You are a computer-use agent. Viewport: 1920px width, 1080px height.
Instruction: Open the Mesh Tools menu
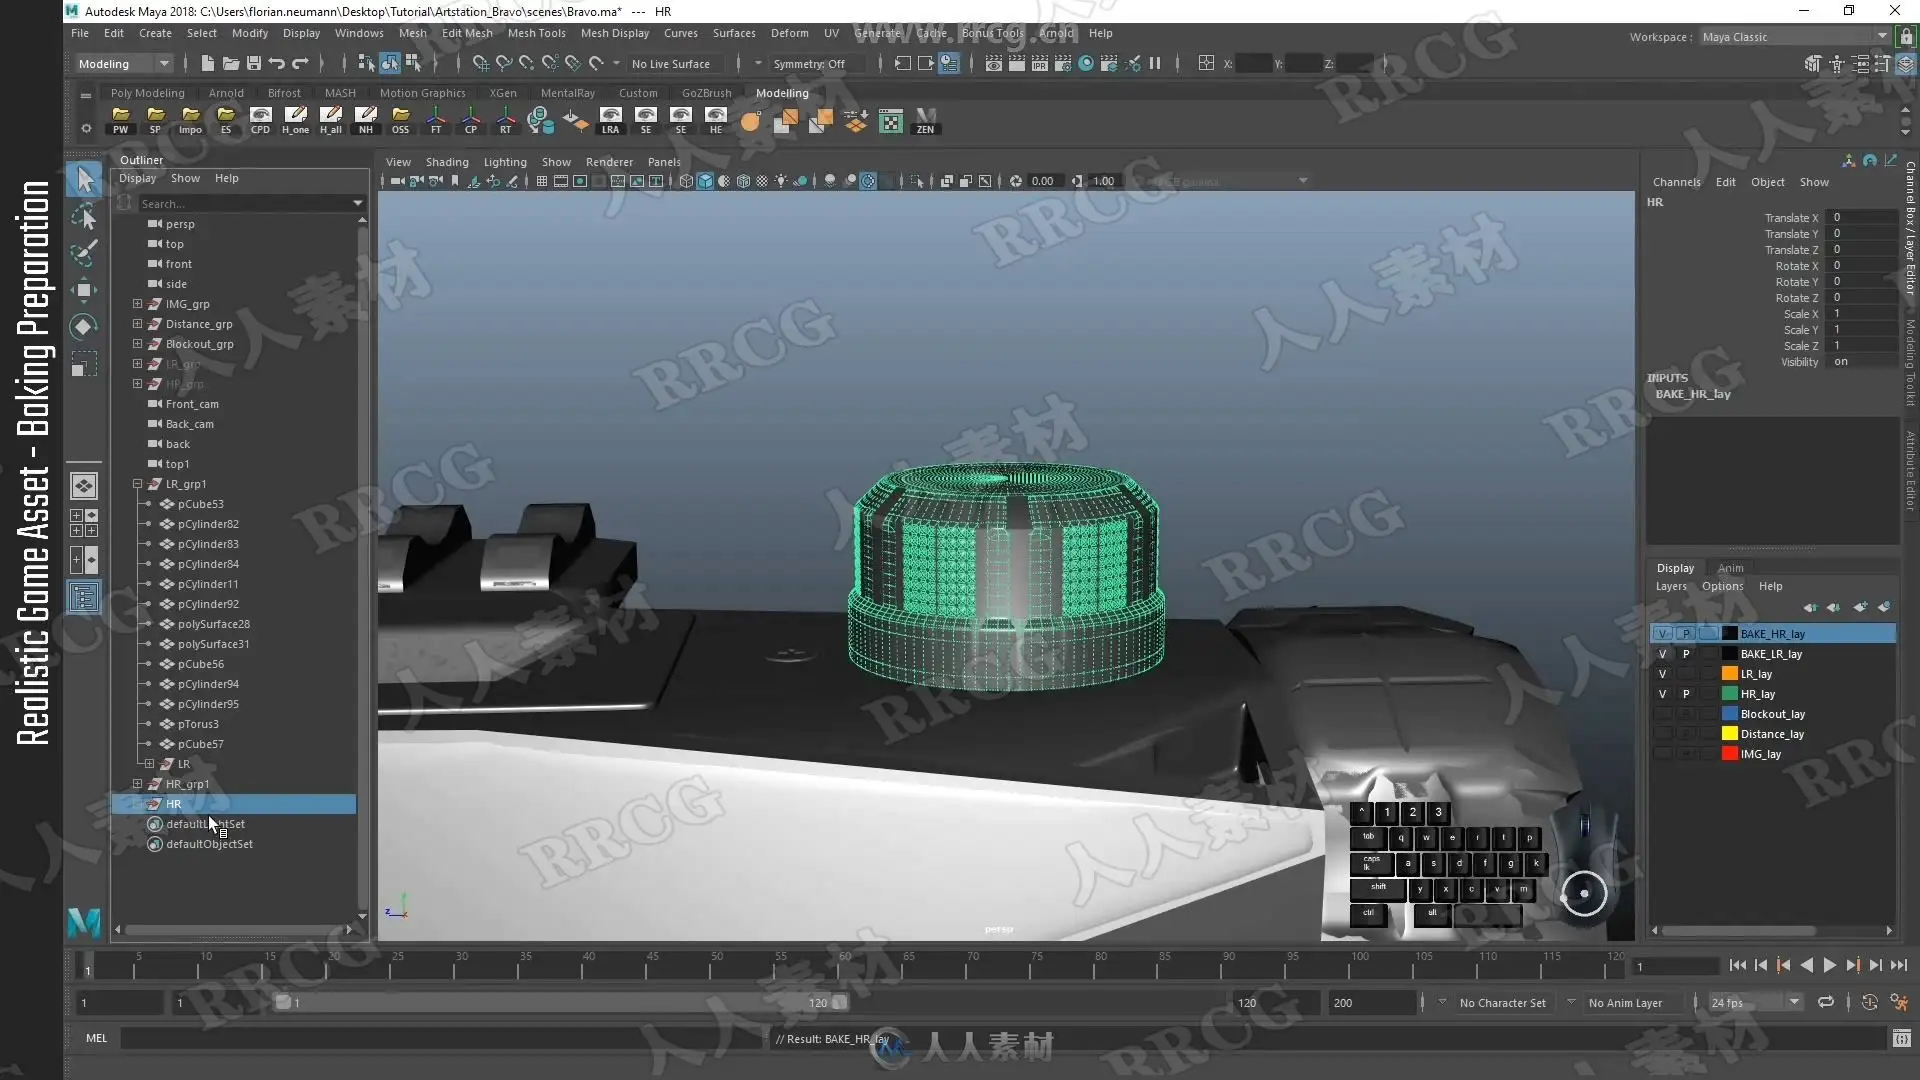[536, 33]
